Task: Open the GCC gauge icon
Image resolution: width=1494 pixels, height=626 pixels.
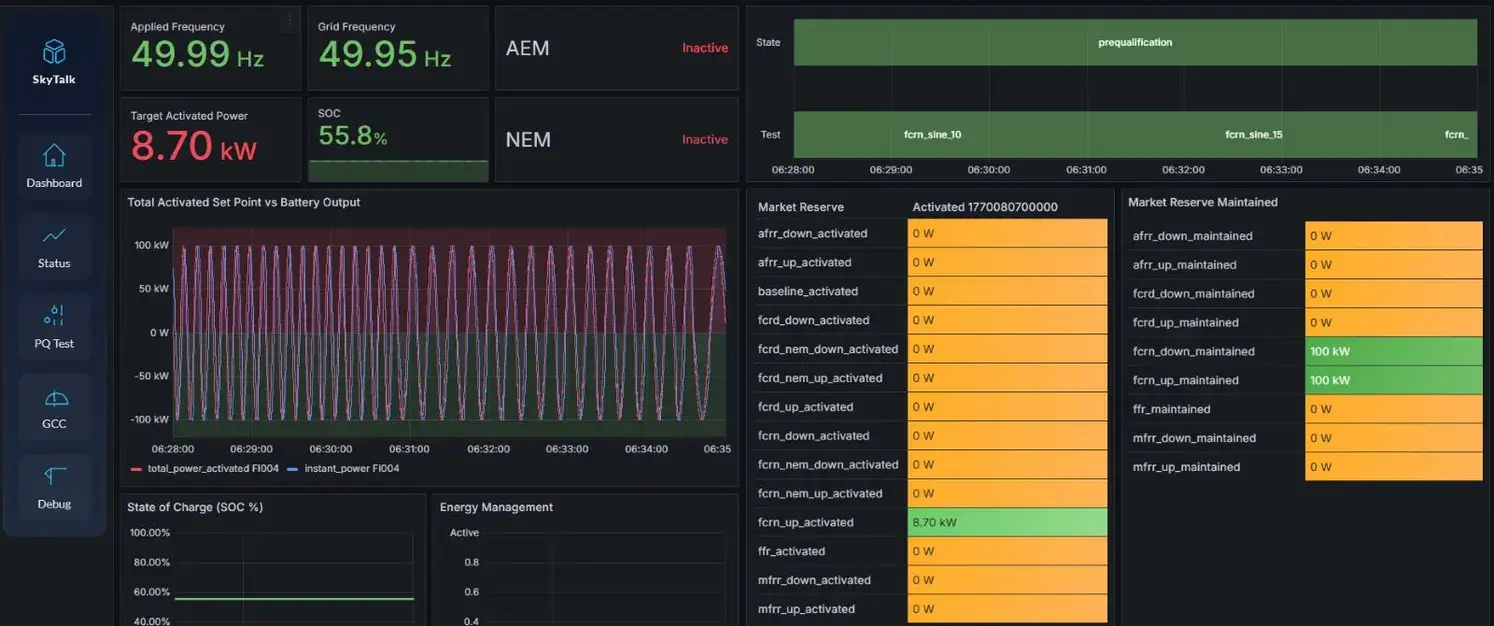Action: 54,397
